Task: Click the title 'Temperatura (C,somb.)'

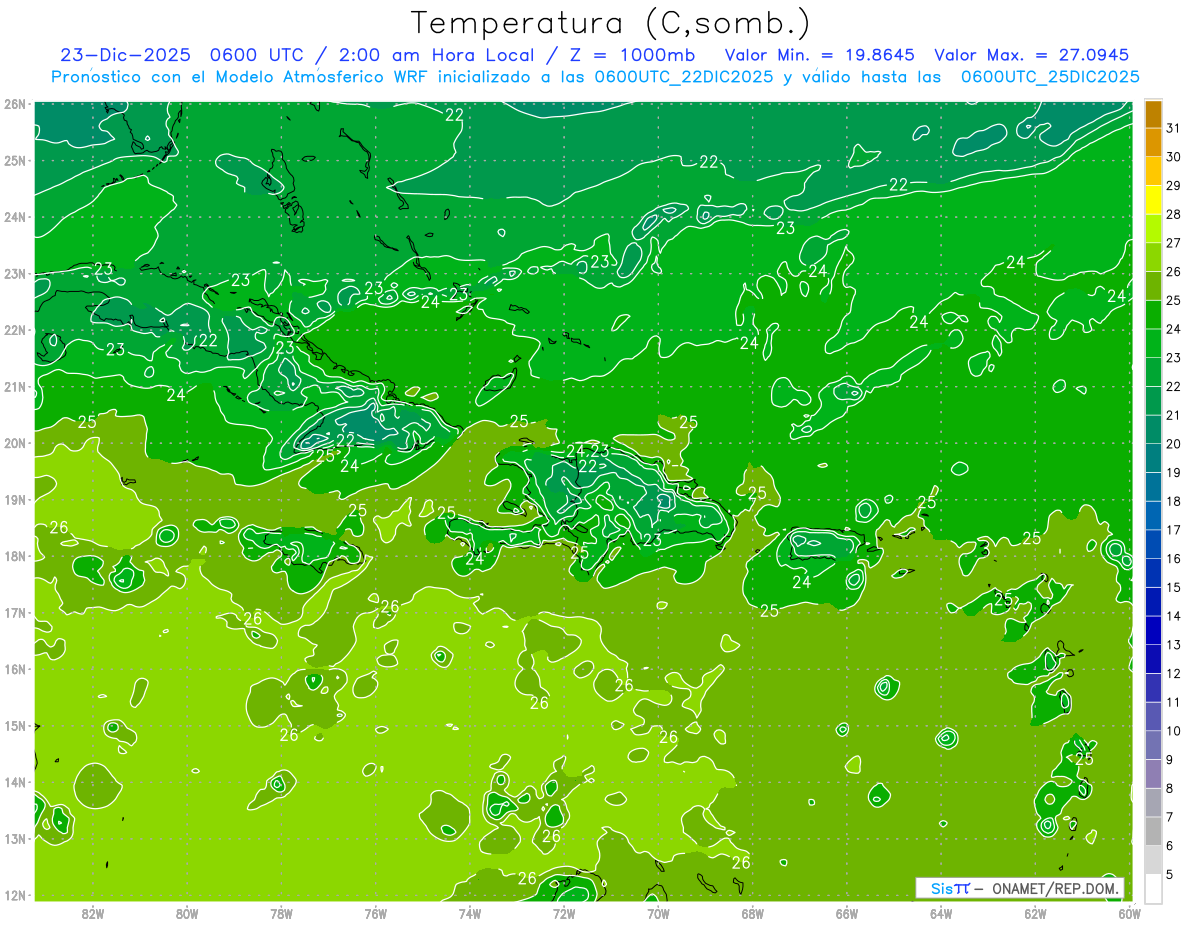Action: coord(611,23)
